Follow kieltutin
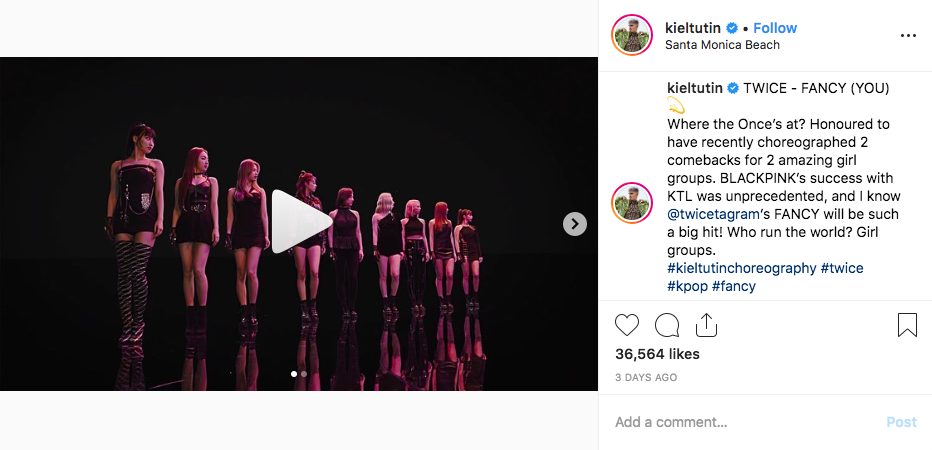The height and width of the screenshot is (450, 932). (775, 27)
